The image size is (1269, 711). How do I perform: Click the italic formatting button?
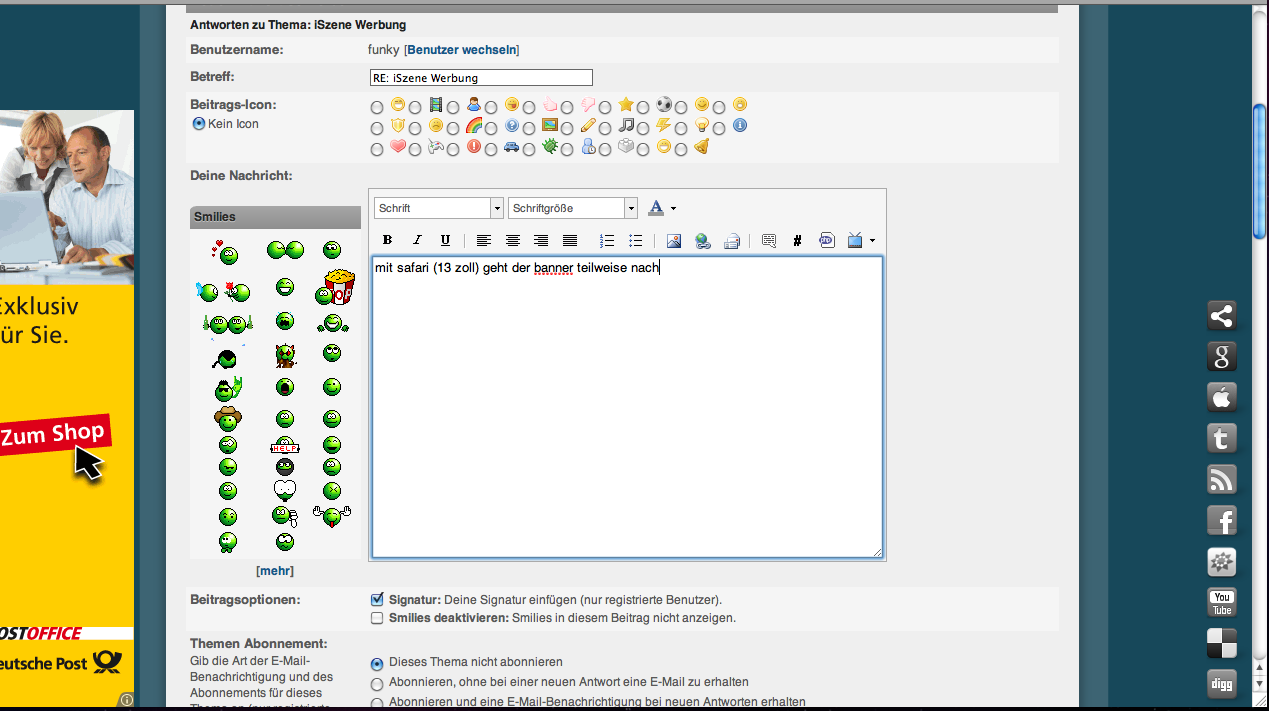click(x=417, y=240)
